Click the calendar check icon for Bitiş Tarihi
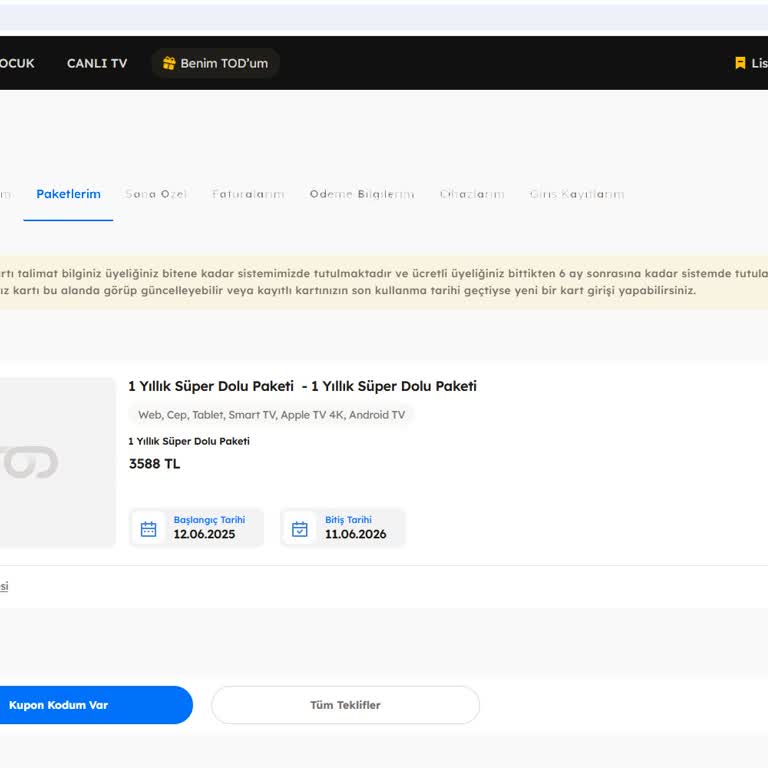Image resolution: width=768 pixels, height=768 pixels. (300, 528)
